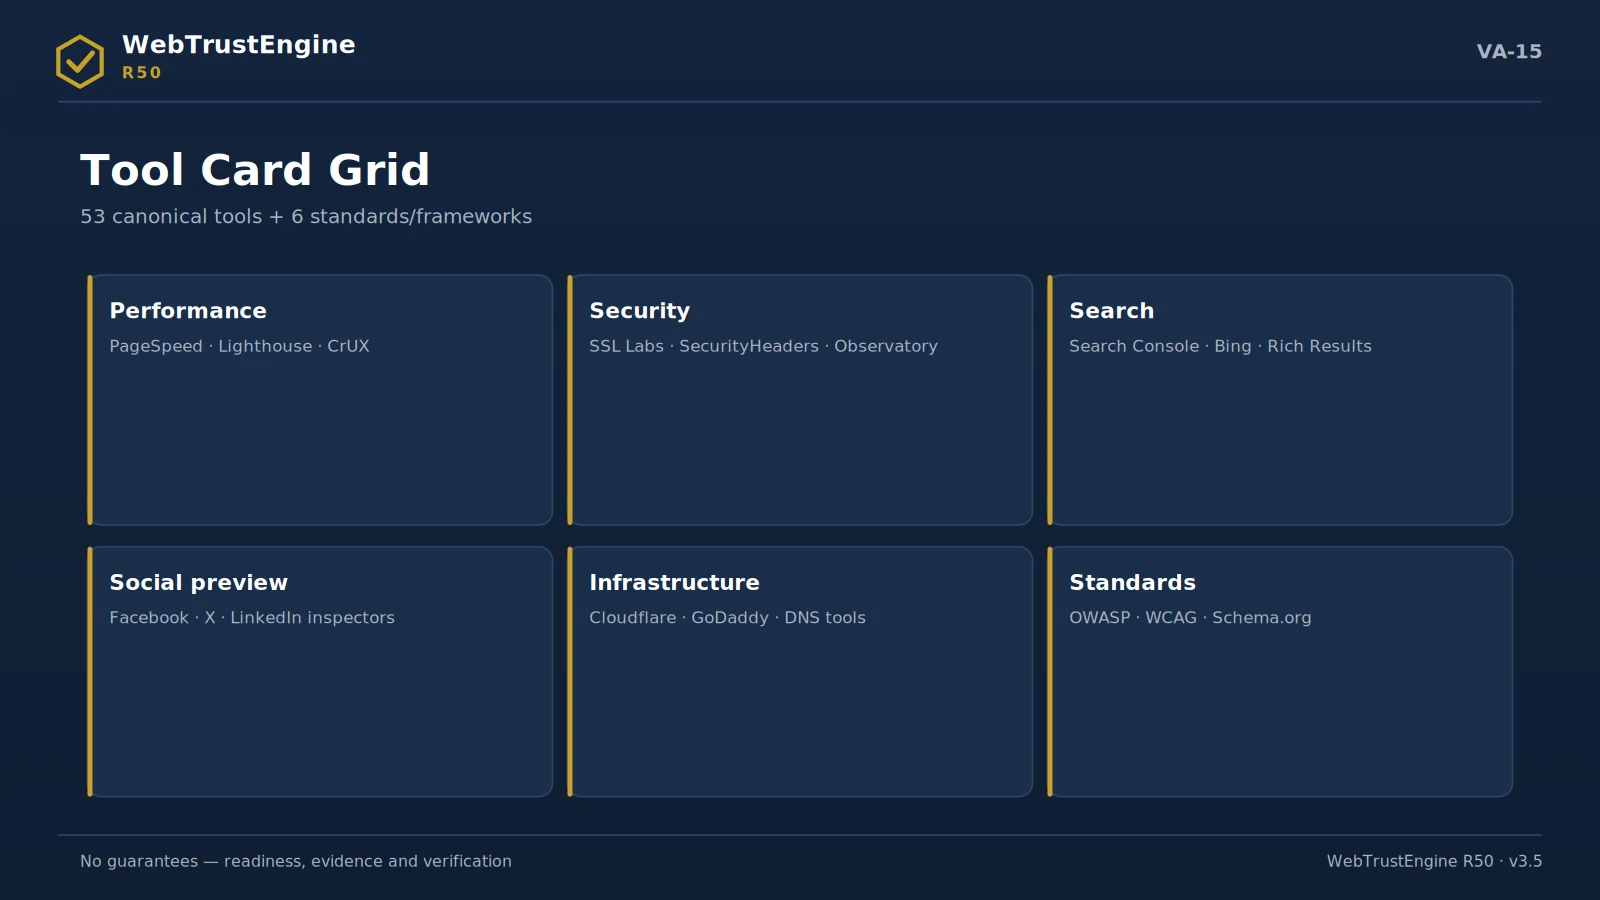The image size is (1600, 900).
Task: Click 'SSL Labs · SecurityHeaders · Observatory' text
Action: pos(763,346)
